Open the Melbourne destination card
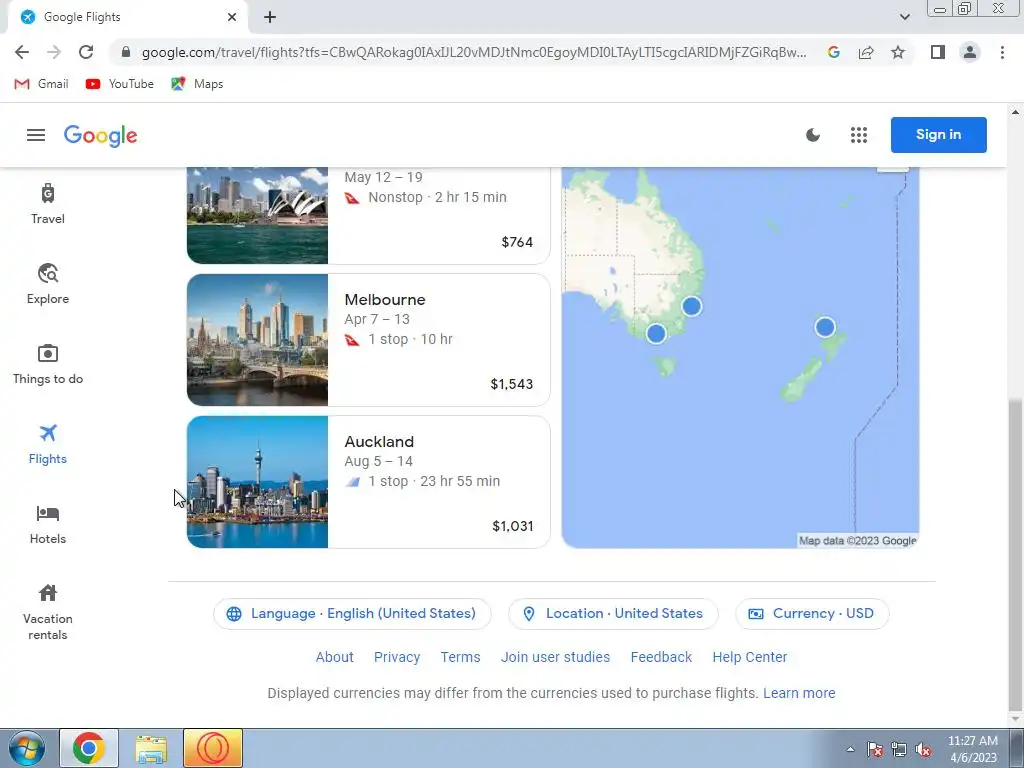 click(368, 340)
